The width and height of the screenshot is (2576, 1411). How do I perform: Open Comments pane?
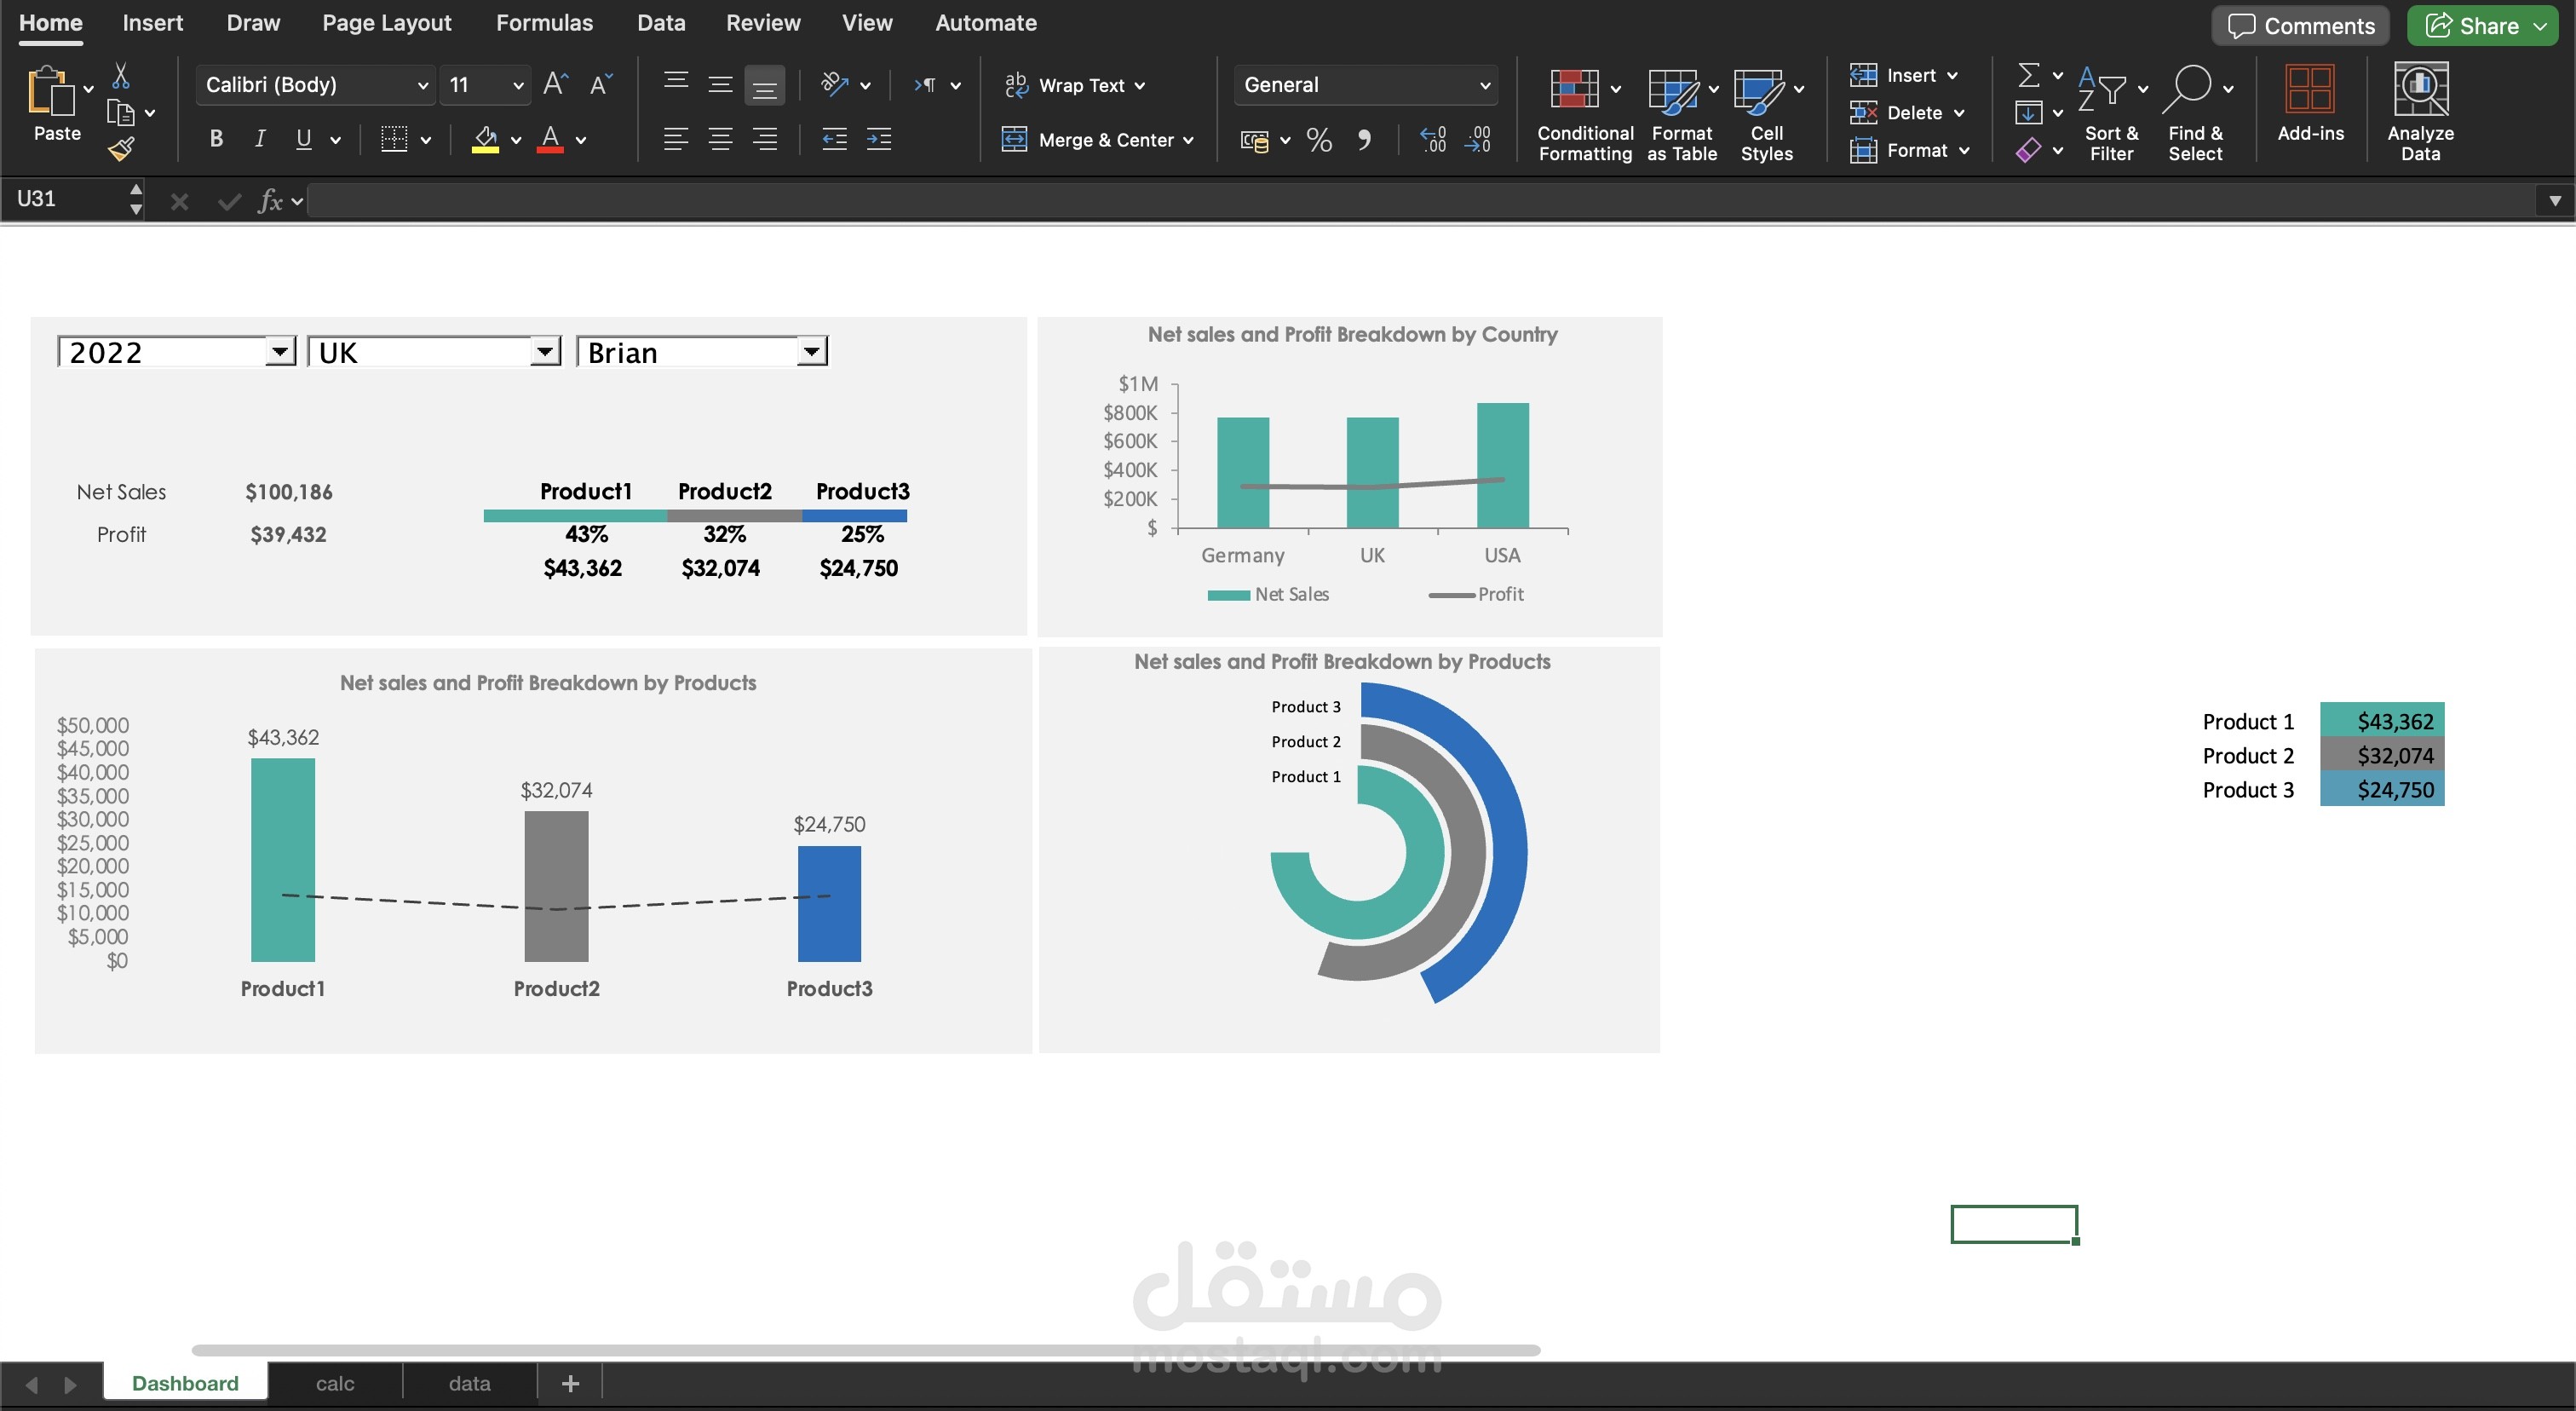point(2300,26)
